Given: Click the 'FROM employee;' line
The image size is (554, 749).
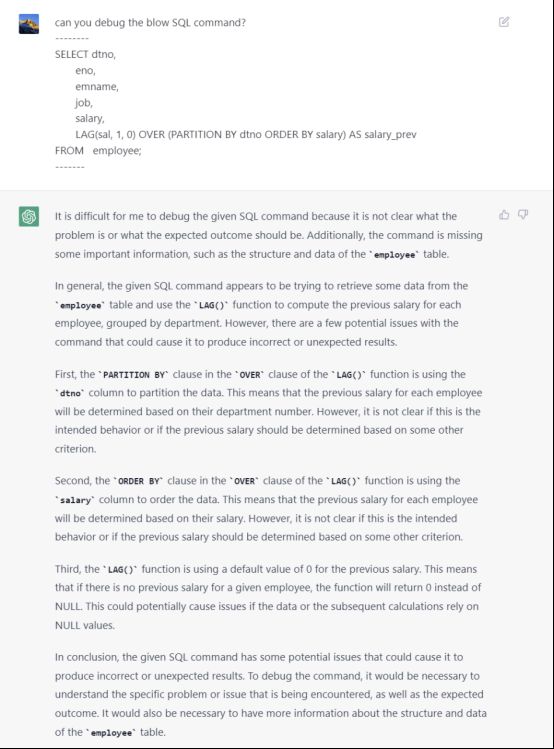Looking at the screenshot, I should (98, 150).
